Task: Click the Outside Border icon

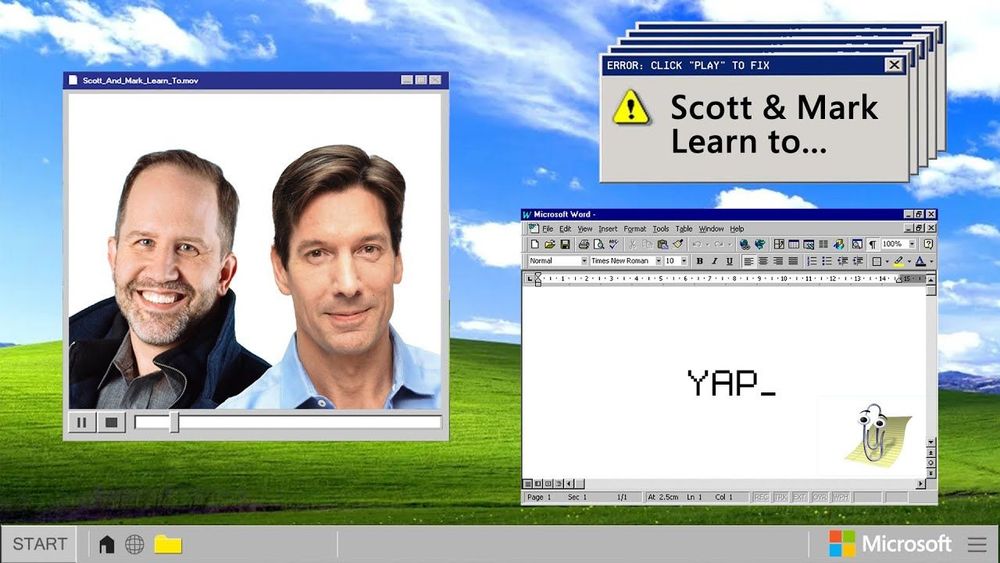Action: [877, 261]
